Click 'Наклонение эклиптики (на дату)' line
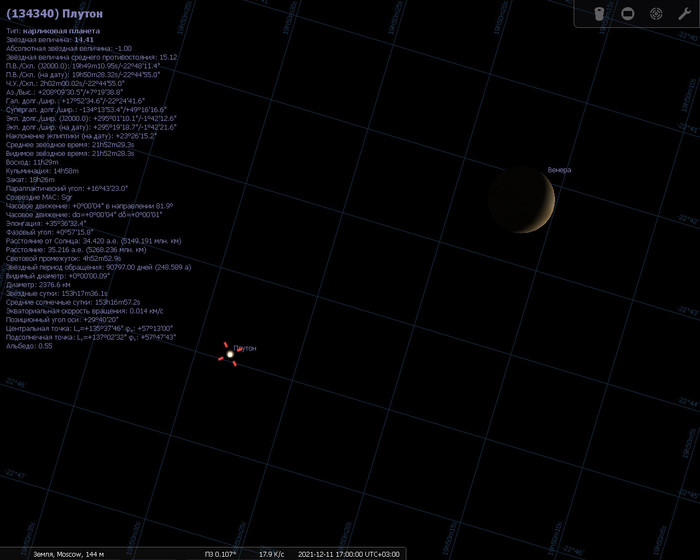This screenshot has height=560, width=700. (x=81, y=136)
